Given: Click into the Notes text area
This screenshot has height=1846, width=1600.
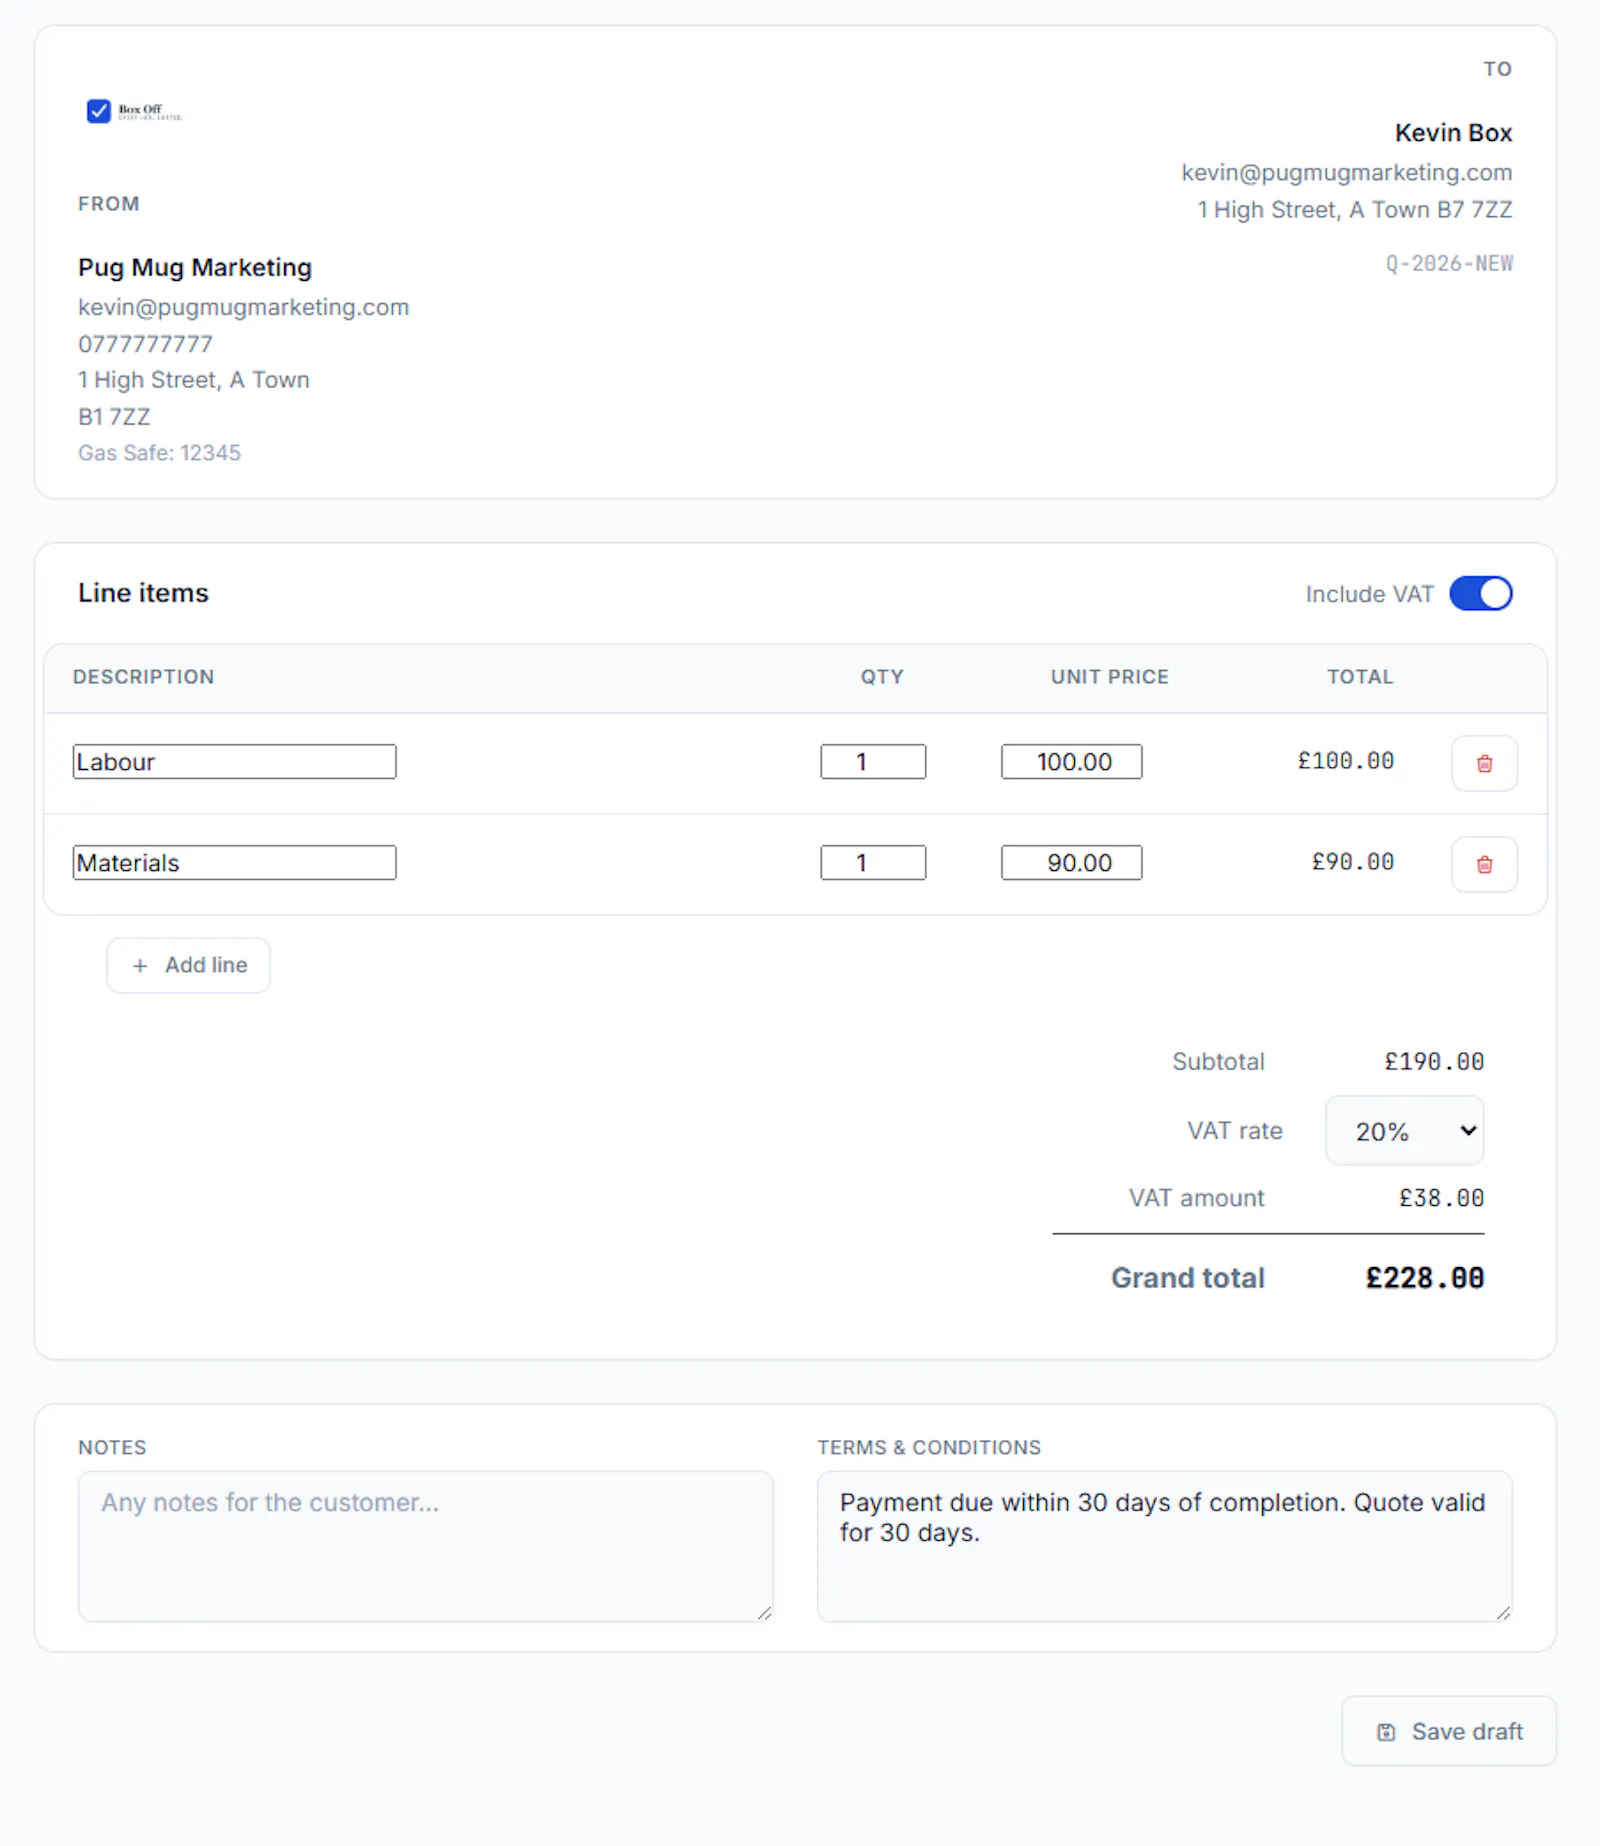Looking at the screenshot, I should [x=426, y=1546].
